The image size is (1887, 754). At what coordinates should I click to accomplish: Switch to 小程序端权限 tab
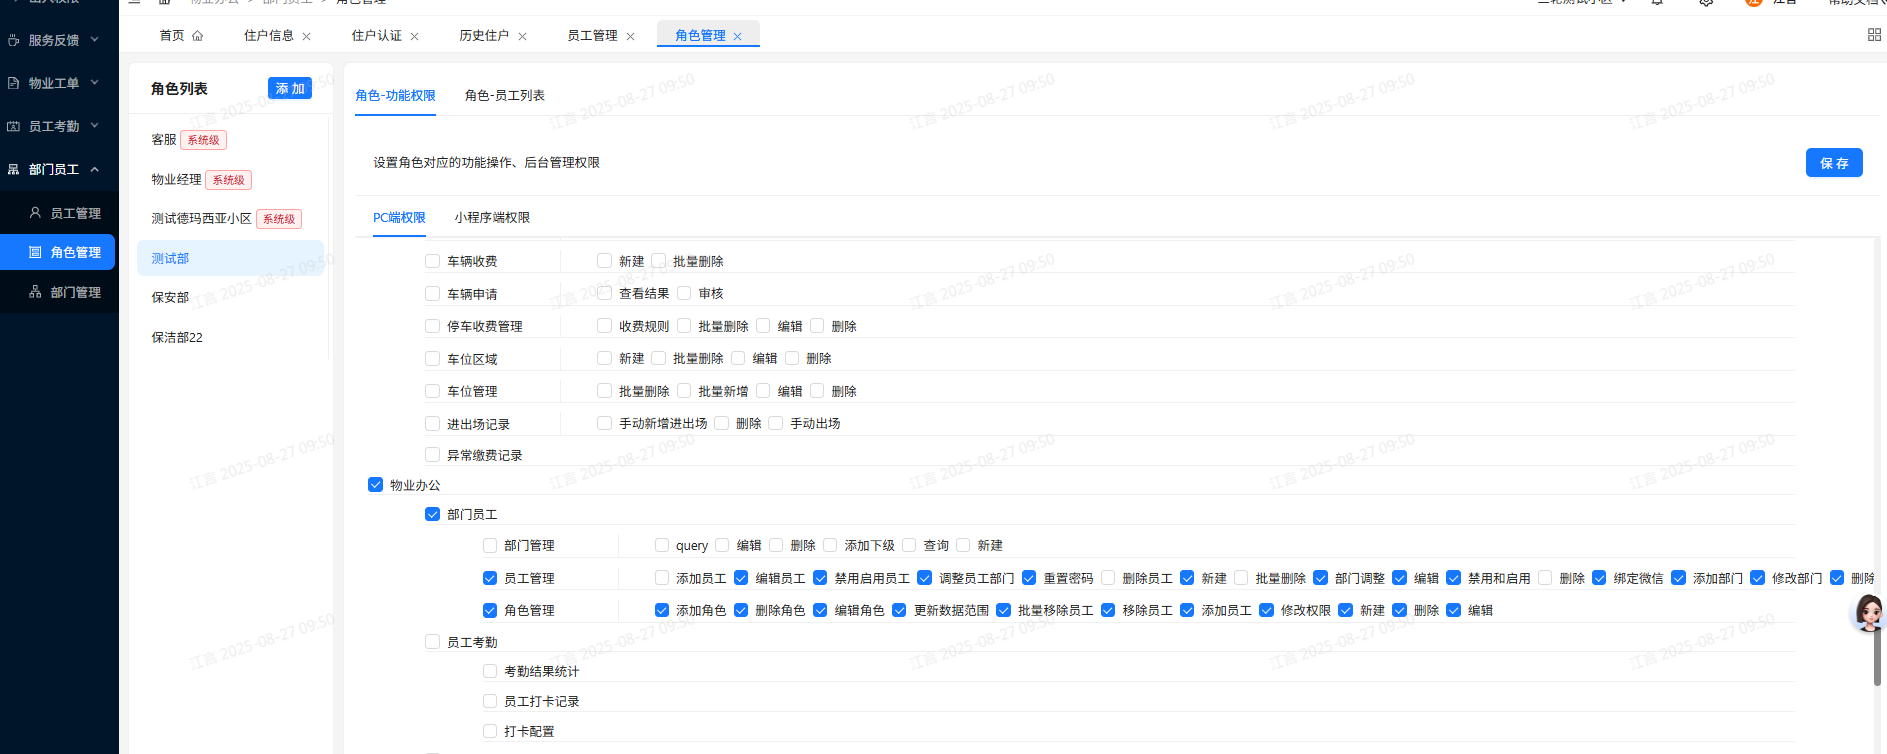[492, 217]
